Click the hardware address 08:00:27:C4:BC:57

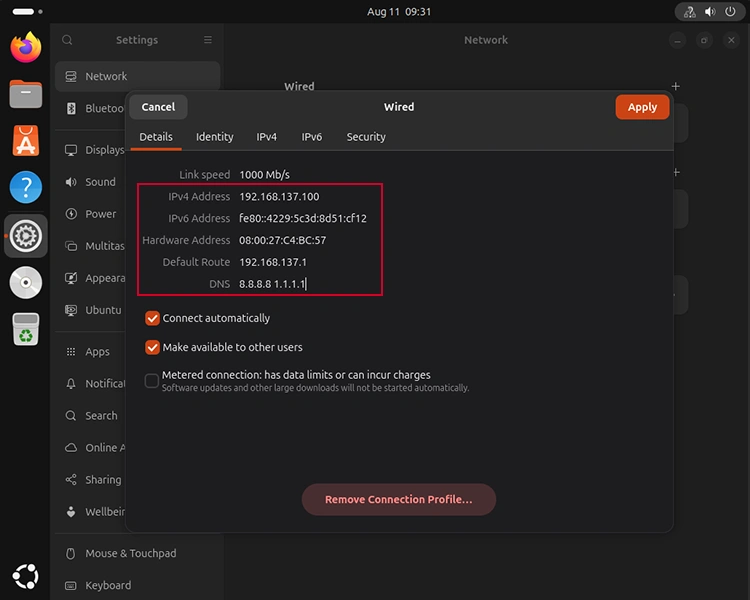(x=283, y=240)
